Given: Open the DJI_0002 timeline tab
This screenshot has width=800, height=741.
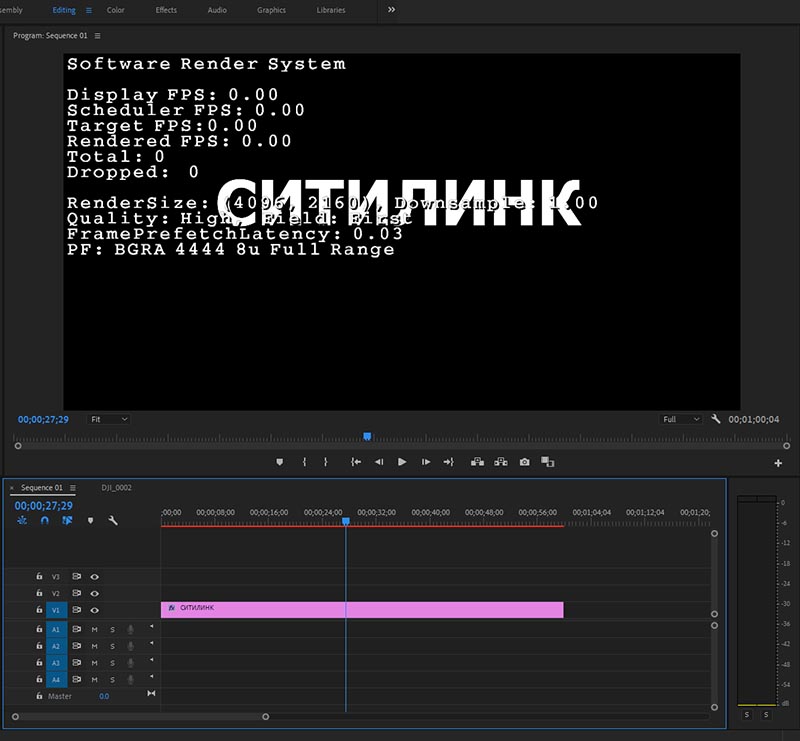Looking at the screenshot, I should [x=116, y=487].
